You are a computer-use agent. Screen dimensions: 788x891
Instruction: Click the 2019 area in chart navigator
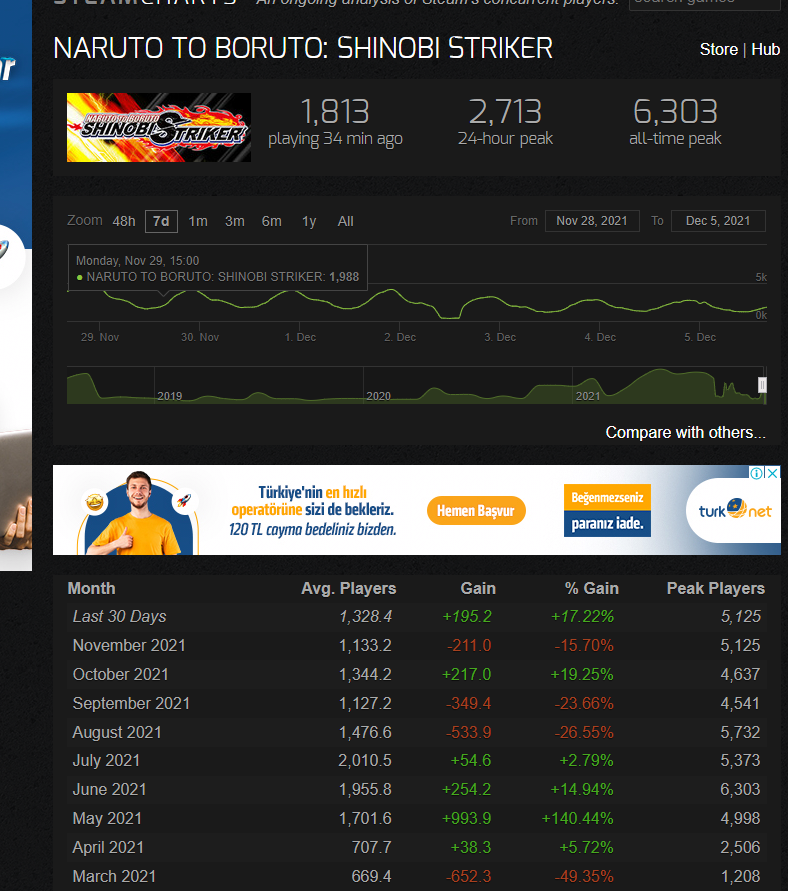coord(170,395)
